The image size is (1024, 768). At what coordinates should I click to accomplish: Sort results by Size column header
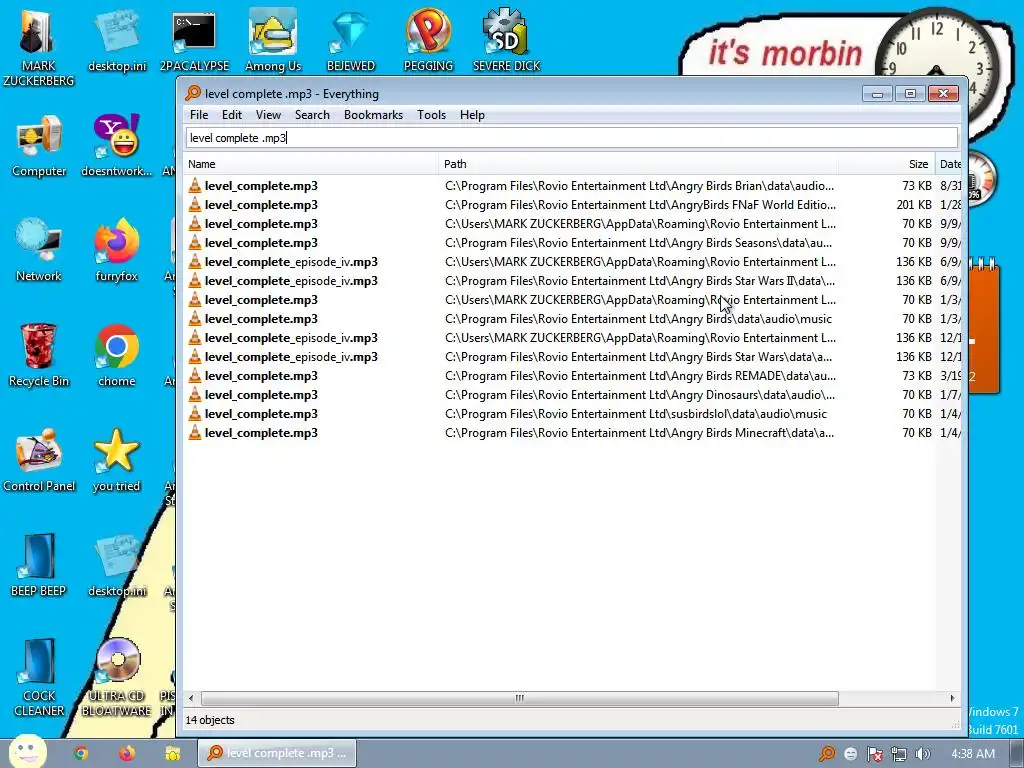887,164
